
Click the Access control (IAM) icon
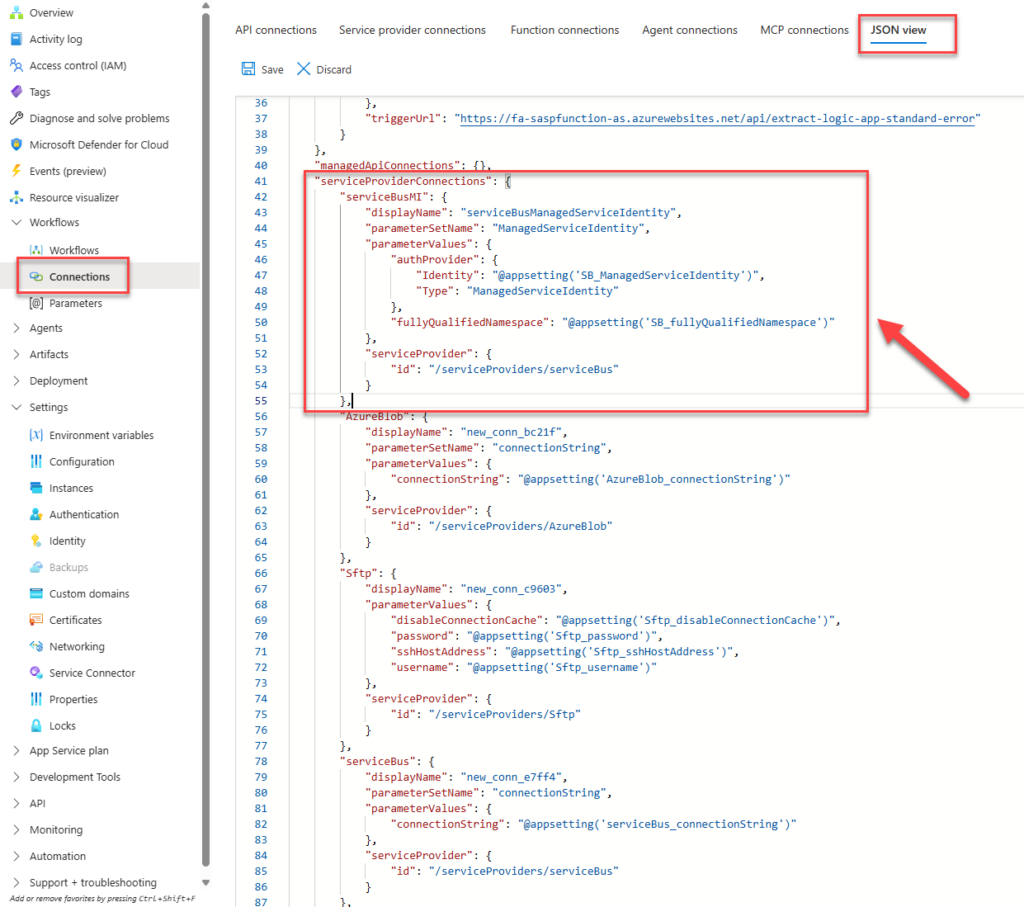pos(16,65)
